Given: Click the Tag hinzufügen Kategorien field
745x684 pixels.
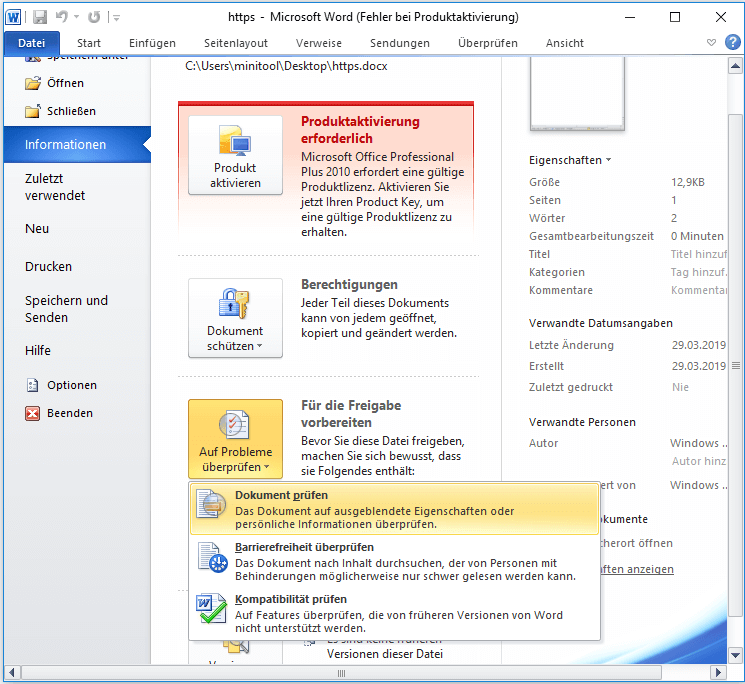Looking at the screenshot, I should tap(698, 272).
